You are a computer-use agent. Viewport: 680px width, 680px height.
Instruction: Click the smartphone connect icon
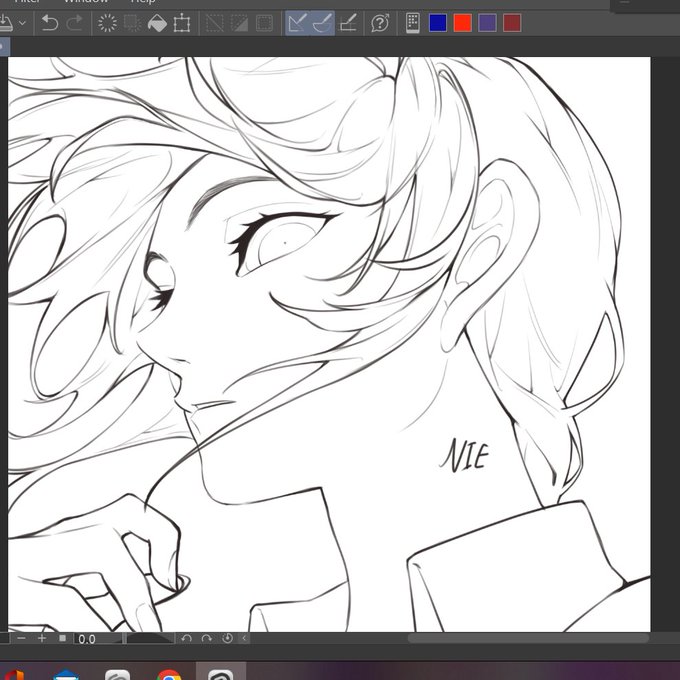(412, 23)
